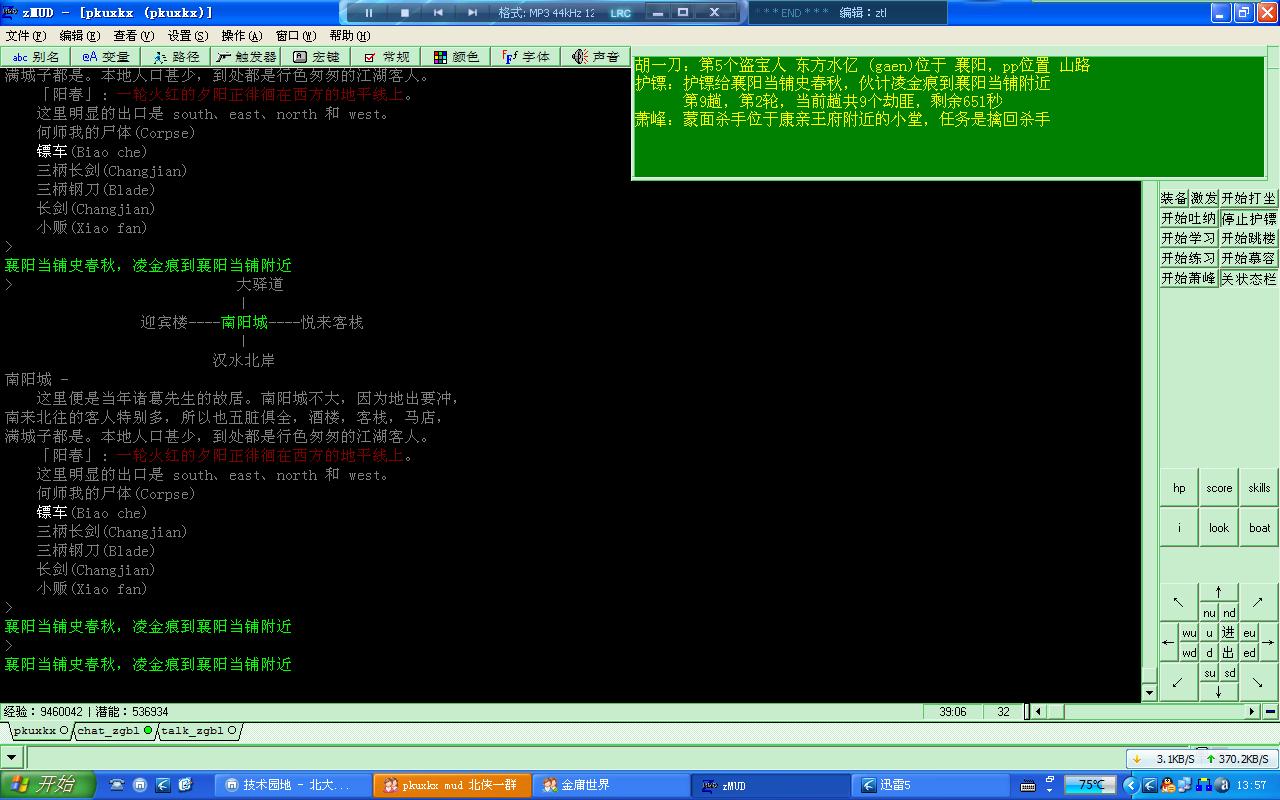
Task: Click the i inventory button
Action: [x=1179, y=528]
